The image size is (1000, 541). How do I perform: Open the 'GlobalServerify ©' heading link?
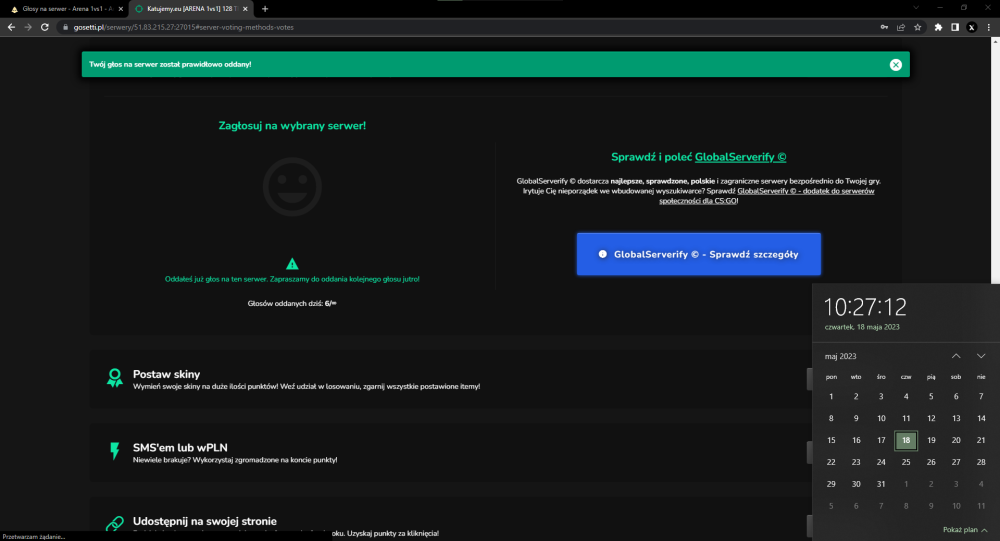(x=740, y=157)
